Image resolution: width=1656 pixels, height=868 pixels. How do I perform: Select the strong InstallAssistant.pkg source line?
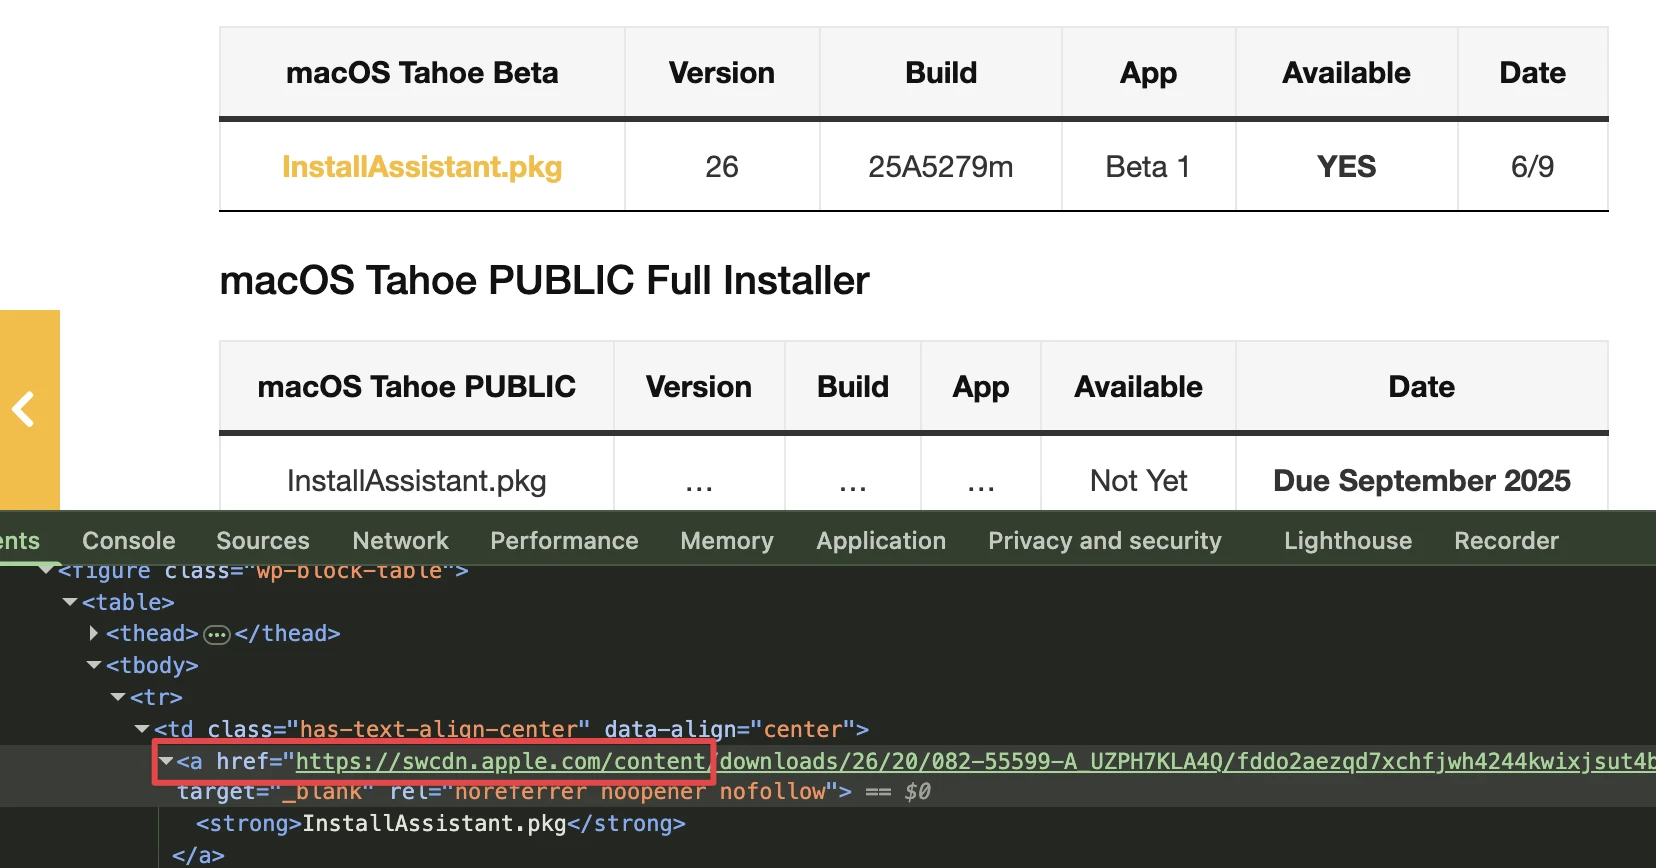tap(441, 823)
